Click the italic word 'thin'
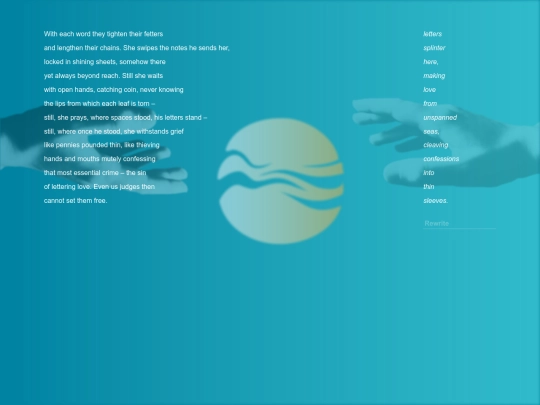 click(429, 187)
